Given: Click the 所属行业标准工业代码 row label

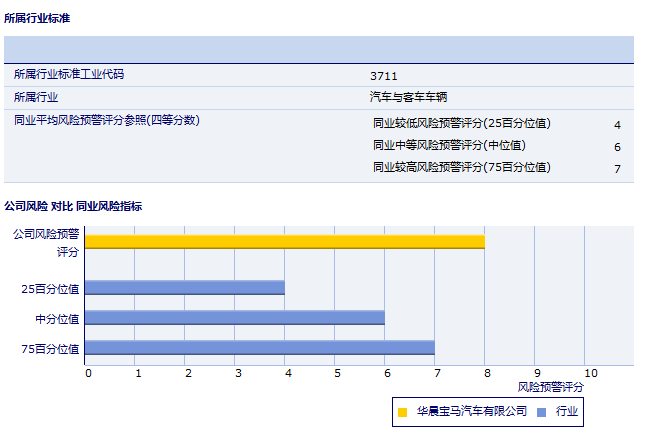Looking at the screenshot, I should click(69, 75).
